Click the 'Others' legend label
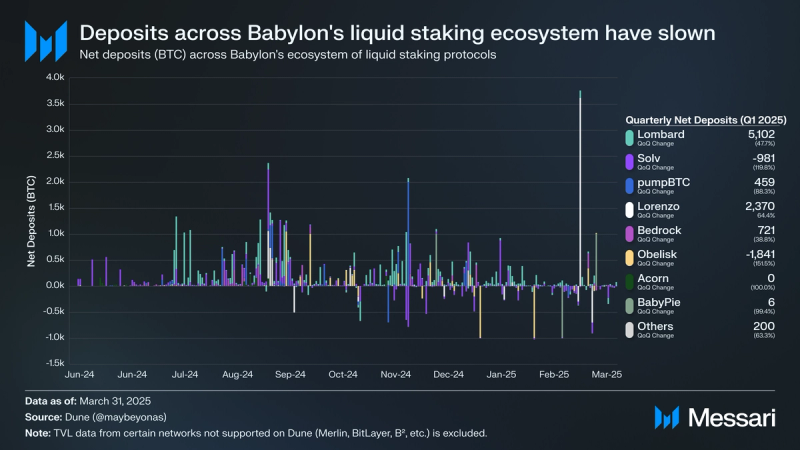The width and height of the screenshot is (800, 450). (x=655, y=326)
